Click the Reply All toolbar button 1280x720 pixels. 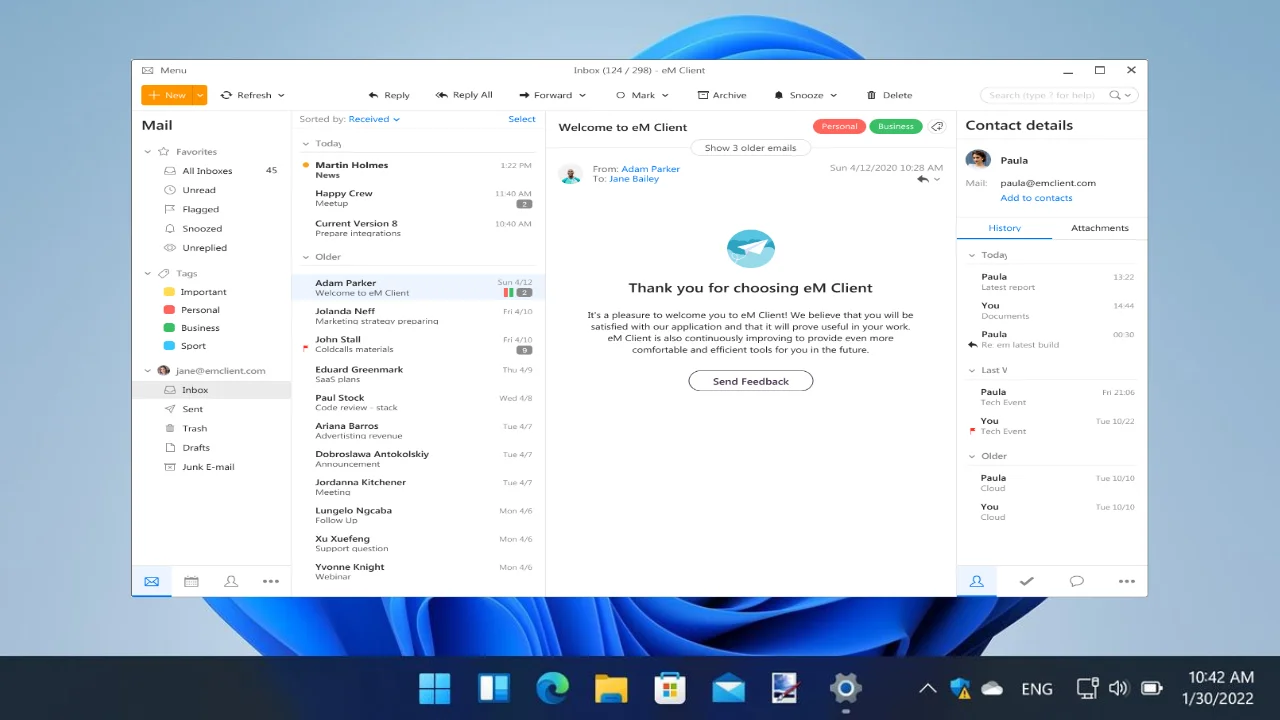tap(464, 95)
